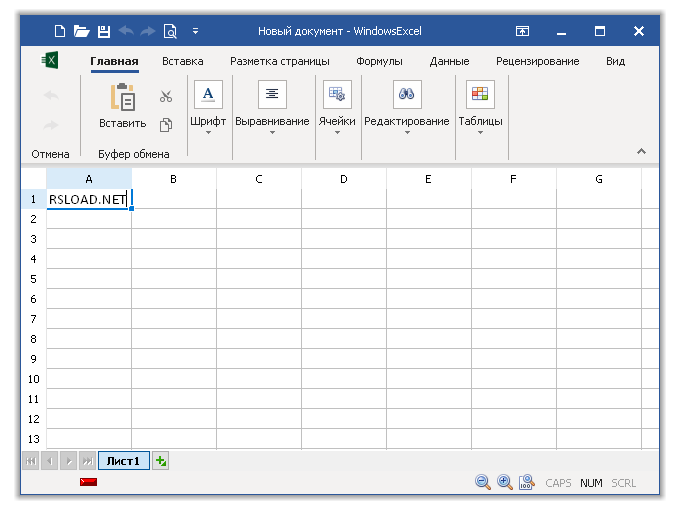Screen dimensions: 693x512
Task: Click the Таблицы tables icon
Action: (x=480, y=94)
